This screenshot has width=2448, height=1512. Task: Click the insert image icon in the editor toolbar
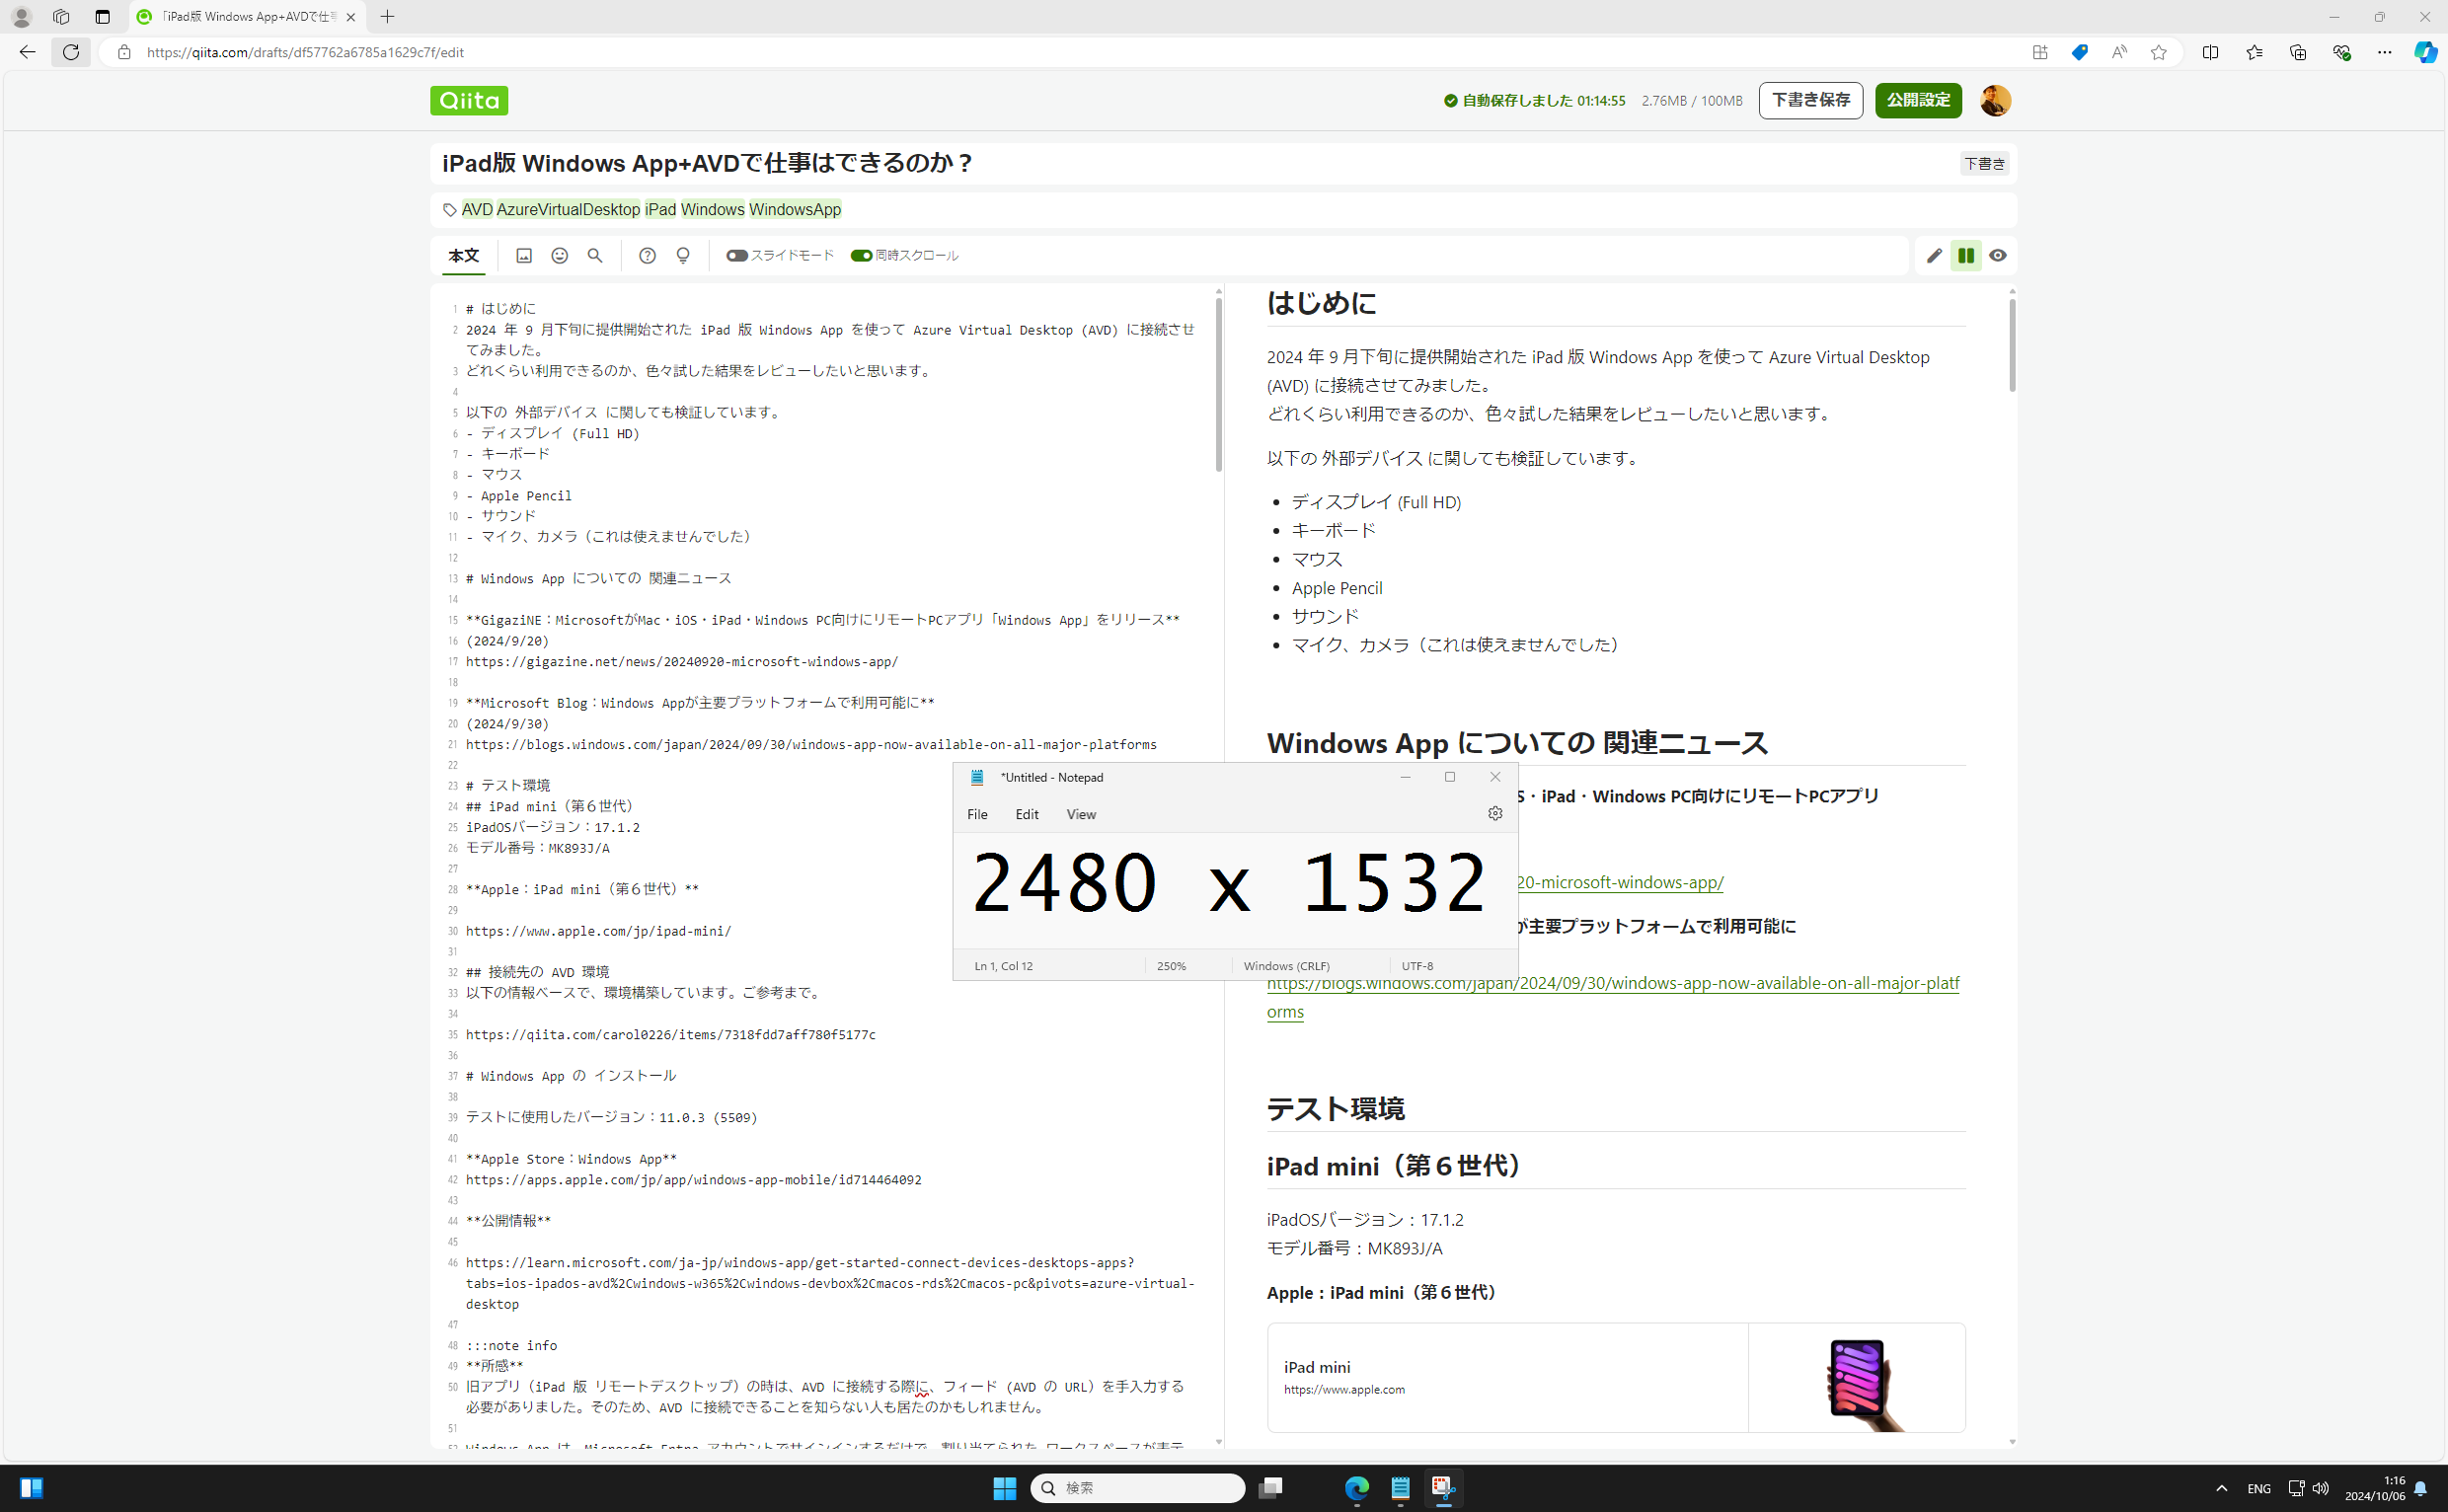[x=524, y=256]
